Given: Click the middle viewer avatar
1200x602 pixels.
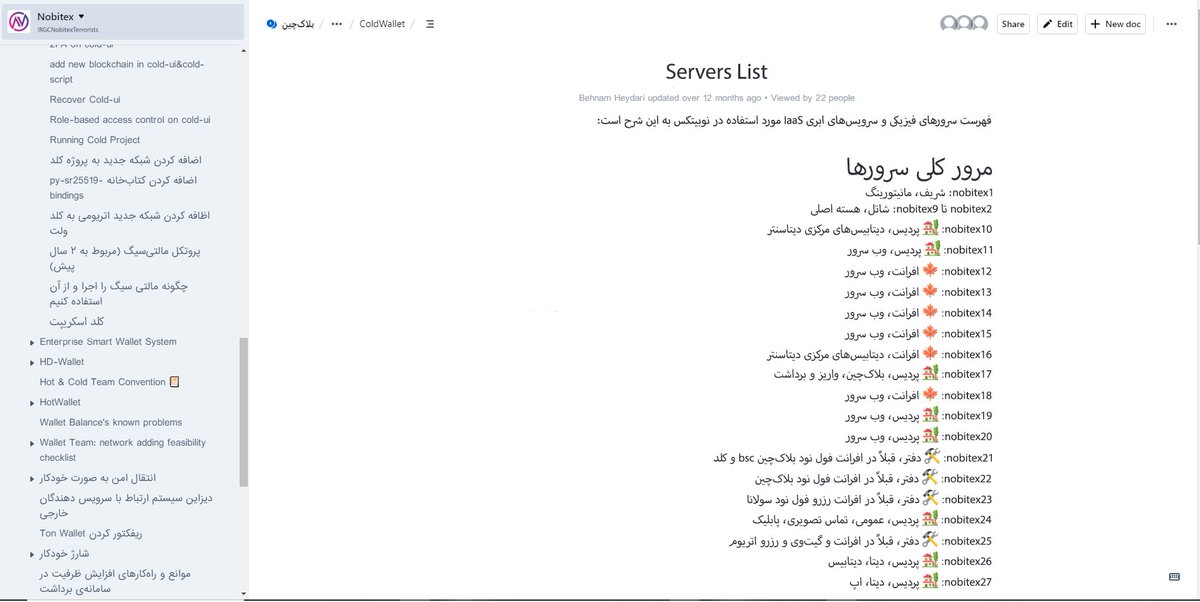Looking at the screenshot, I should 964,23.
